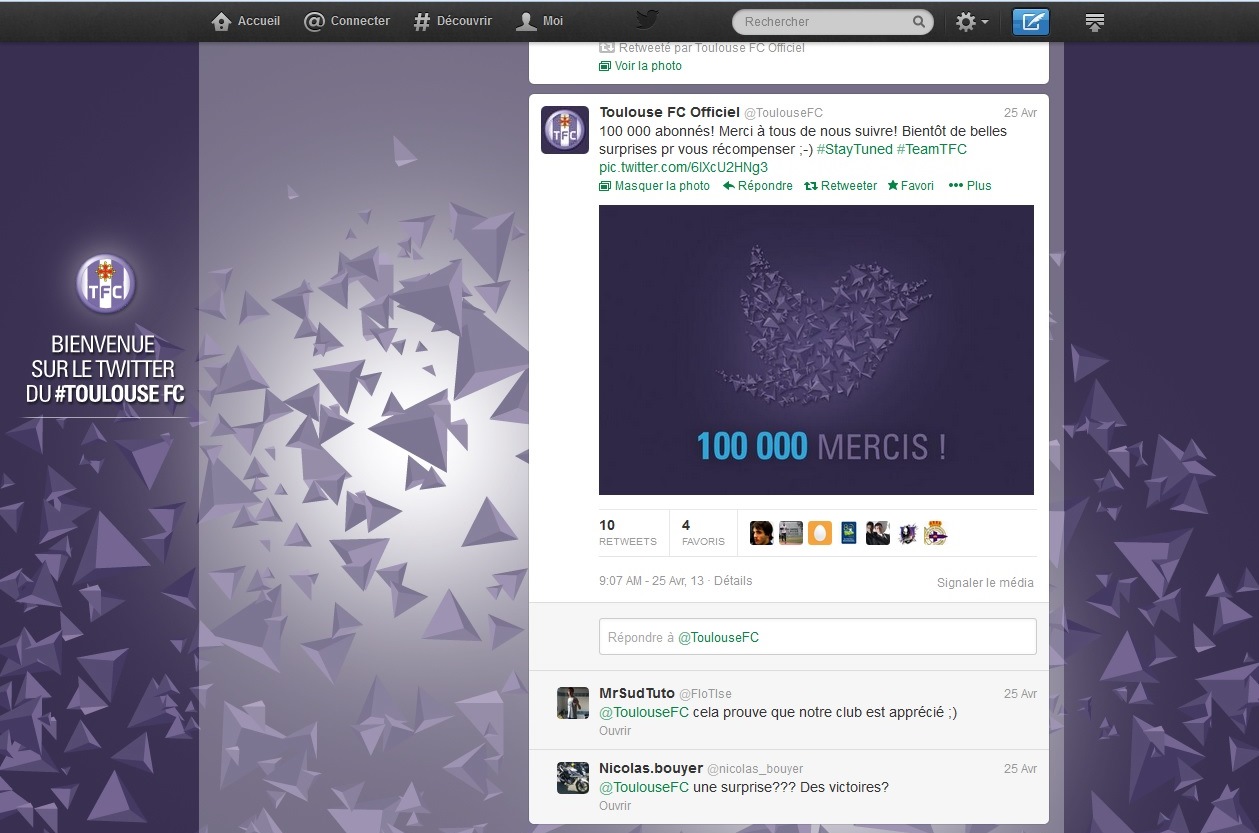Focus the Rechercher search field
The width and height of the screenshot is (1259, 833).
[832, 21]
